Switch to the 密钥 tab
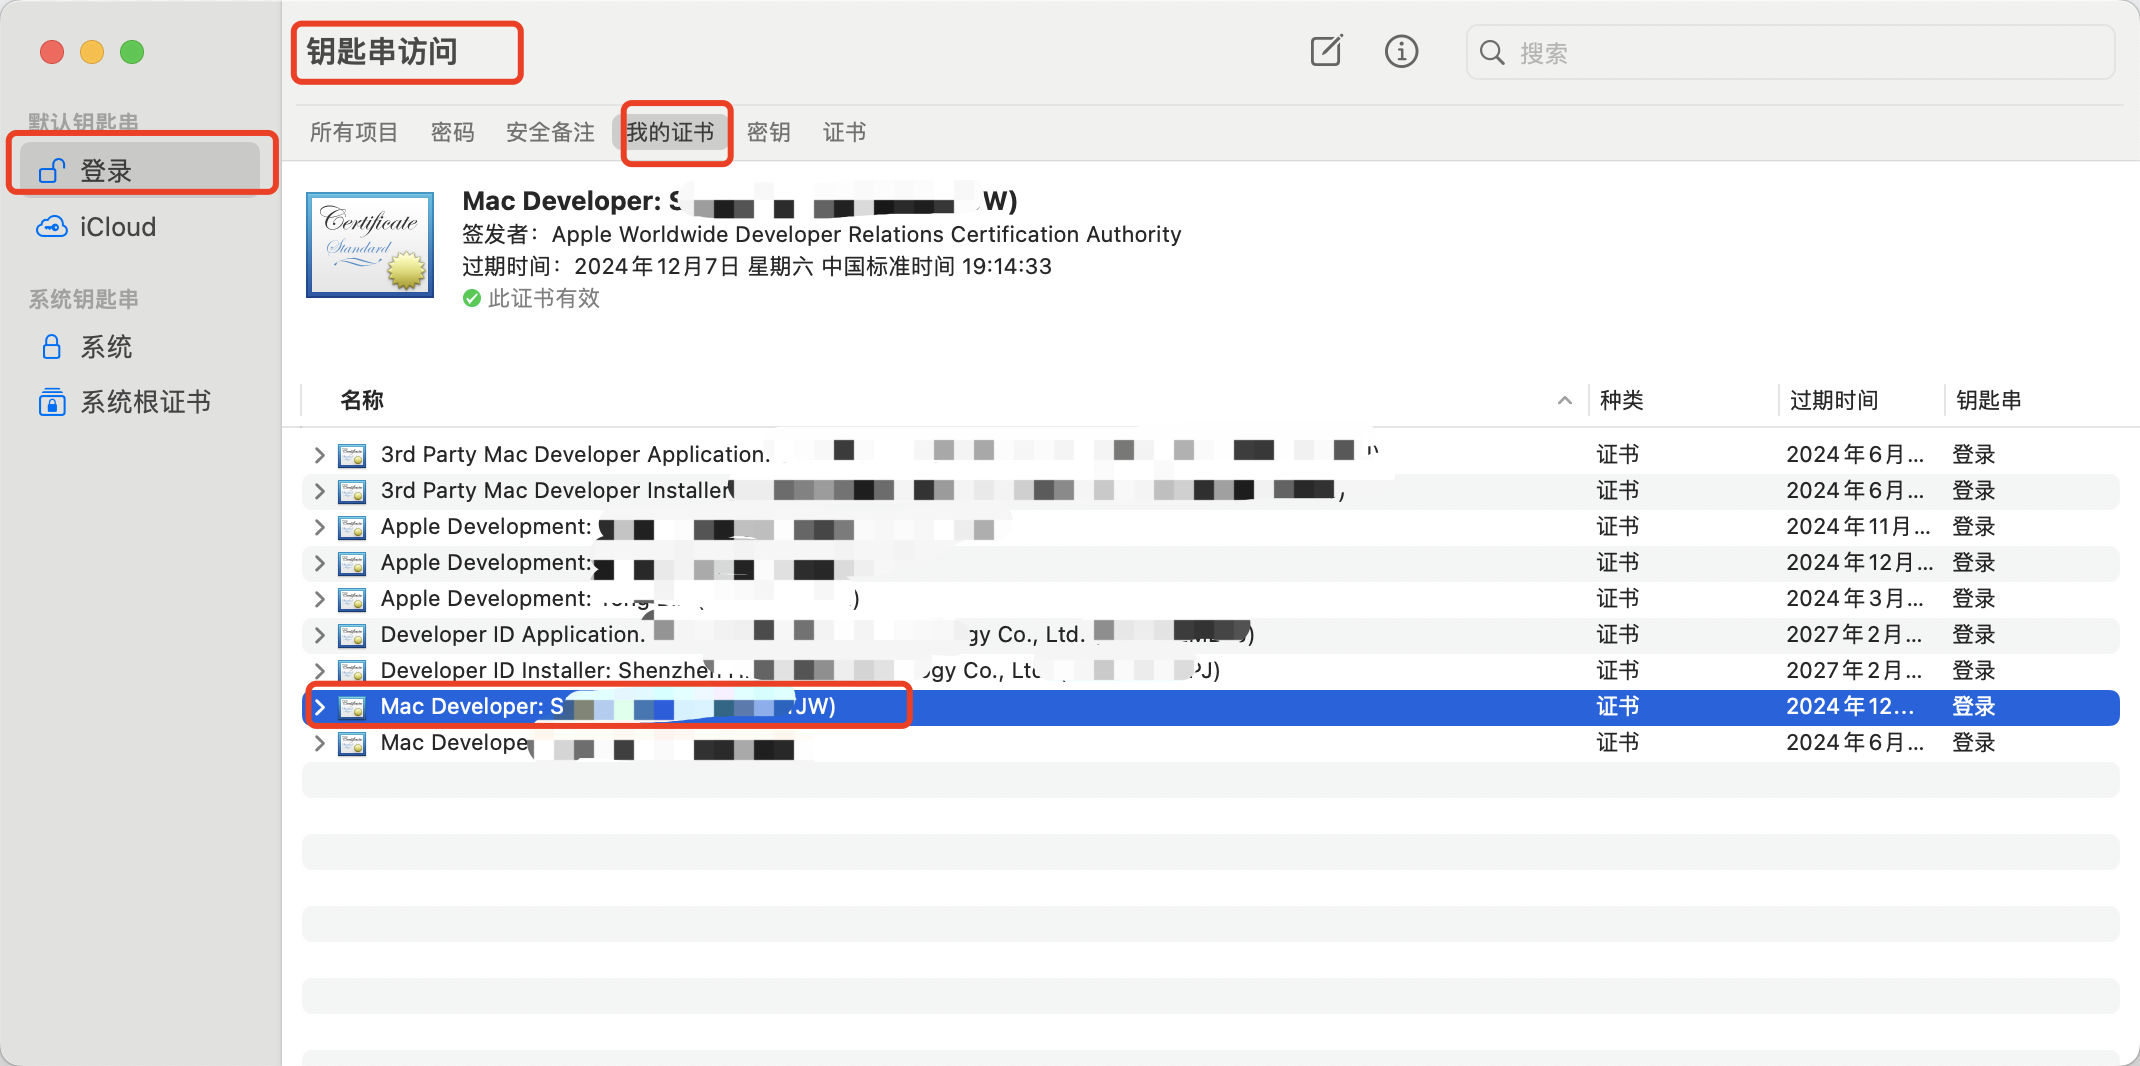The height and width of the screenshot is (1066, 2140). 768,132
